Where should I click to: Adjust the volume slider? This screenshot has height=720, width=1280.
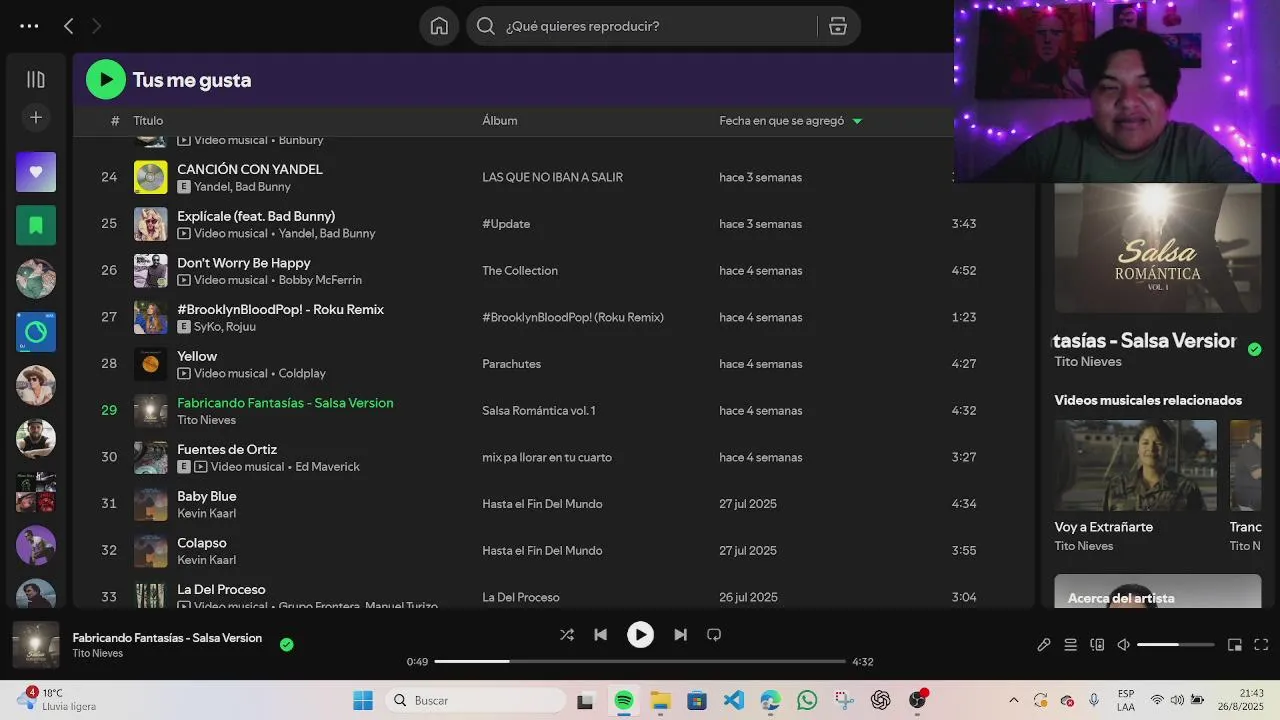(1176, 645)
